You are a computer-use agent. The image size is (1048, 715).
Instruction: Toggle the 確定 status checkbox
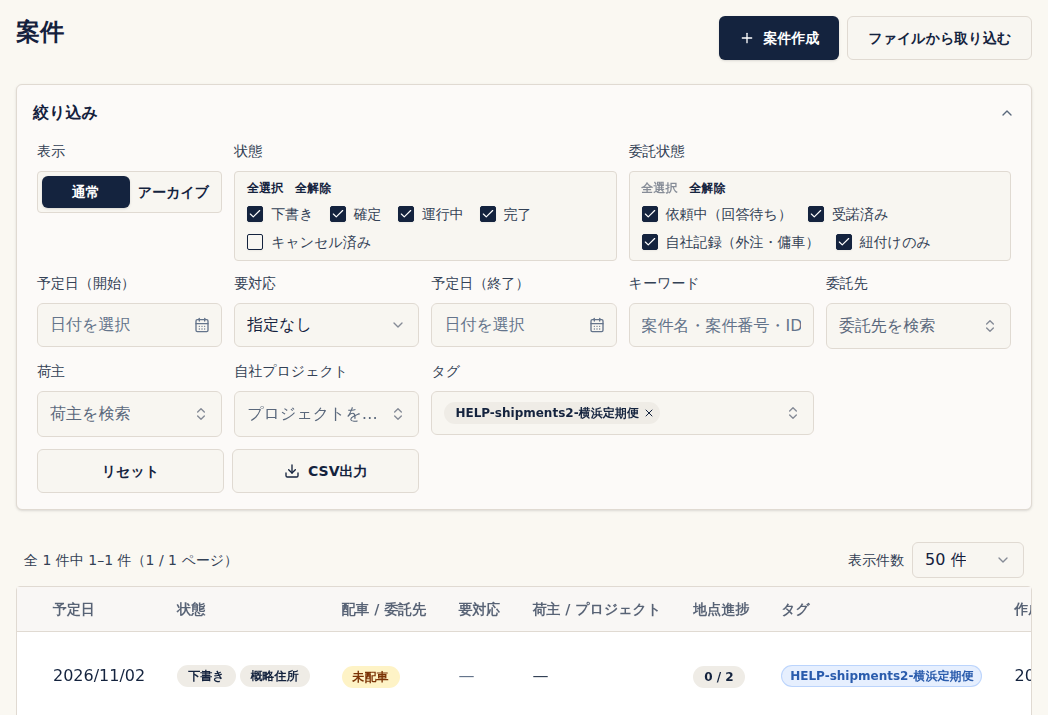(x=338, y=214)
